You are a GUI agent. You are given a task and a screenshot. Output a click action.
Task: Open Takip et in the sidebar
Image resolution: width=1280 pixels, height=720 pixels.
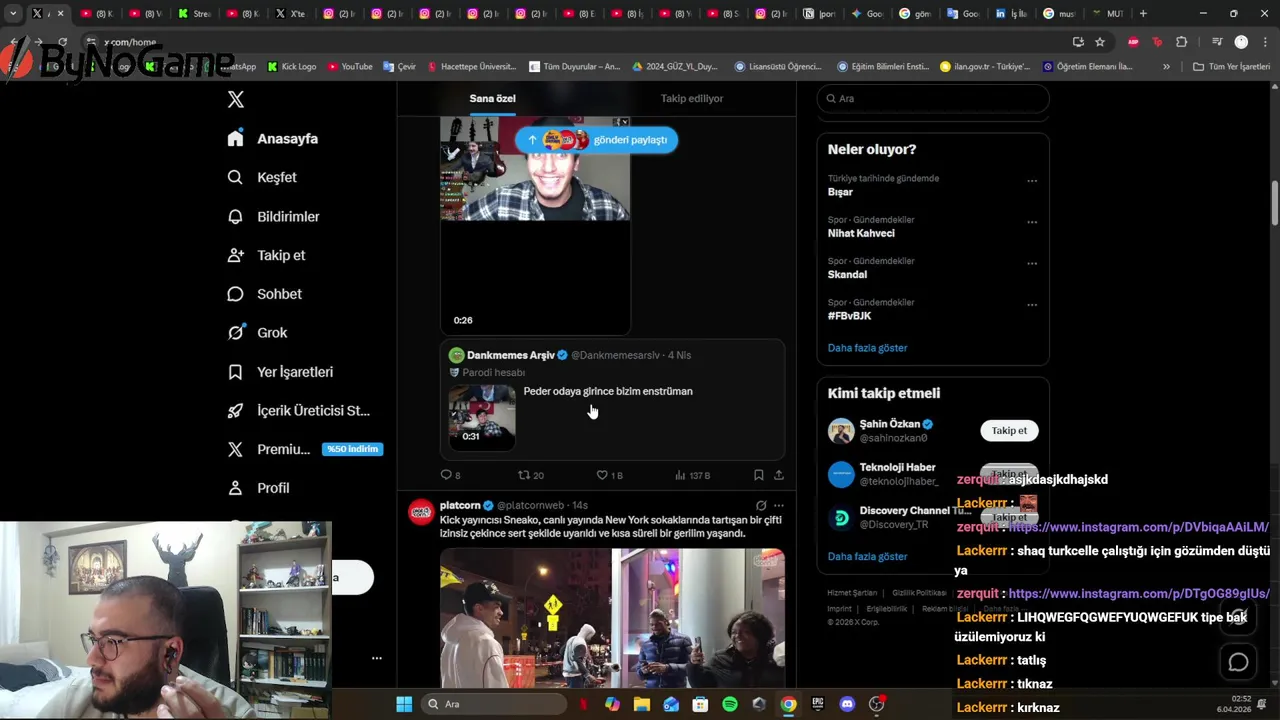[266, 255]
